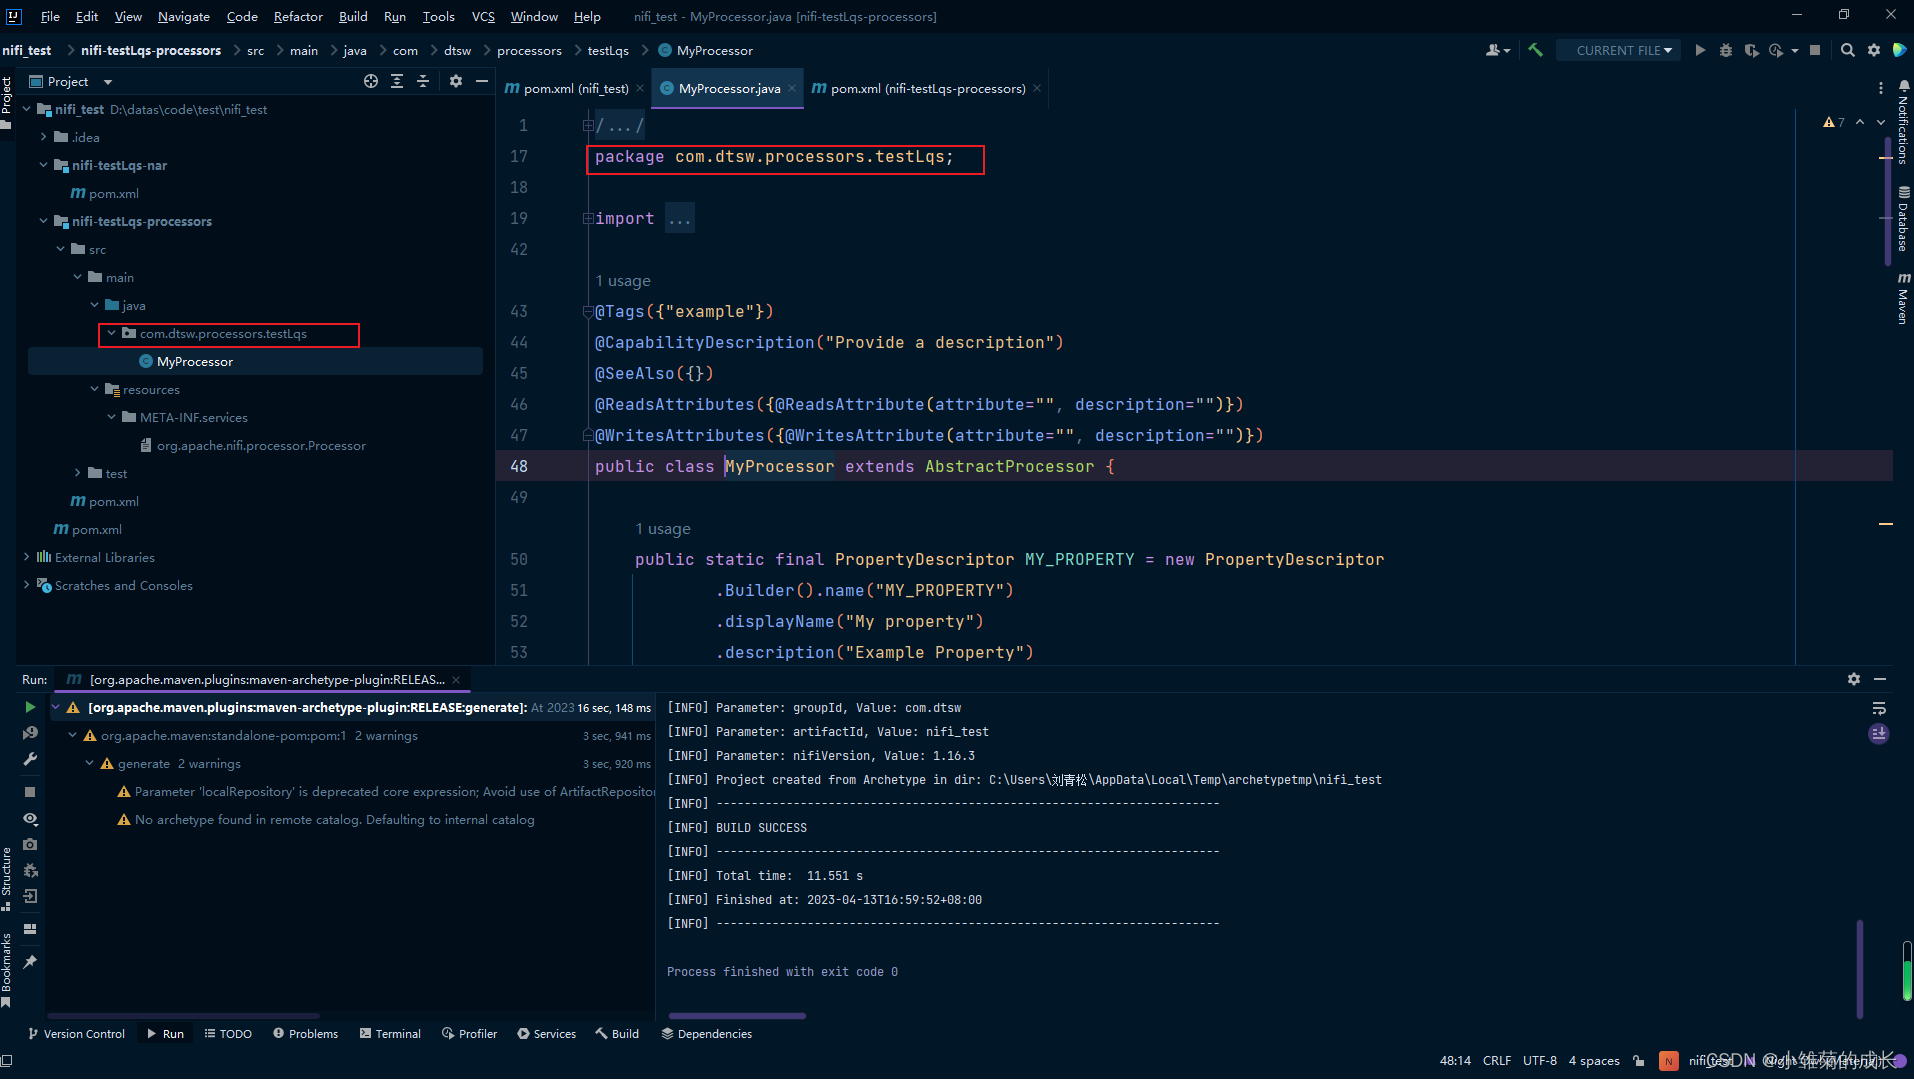The image size is (1914, 1080).
Task: Click the console horizontal scrollbar
Action: pyautogui.click(x=737, y=1016)
